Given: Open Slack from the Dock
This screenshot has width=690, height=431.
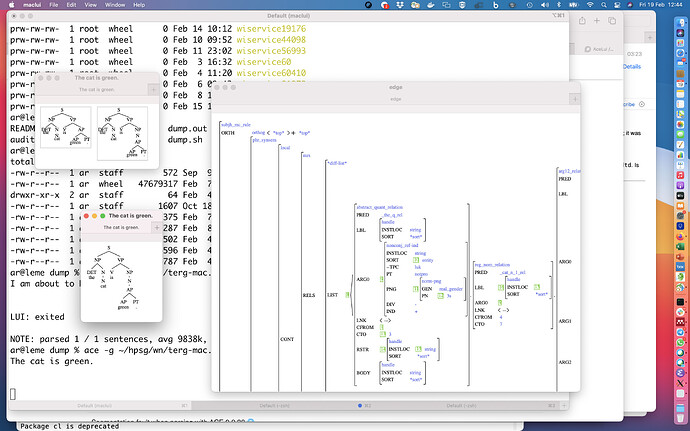Looking at the screenshot, I should click(x=680, y=312).
